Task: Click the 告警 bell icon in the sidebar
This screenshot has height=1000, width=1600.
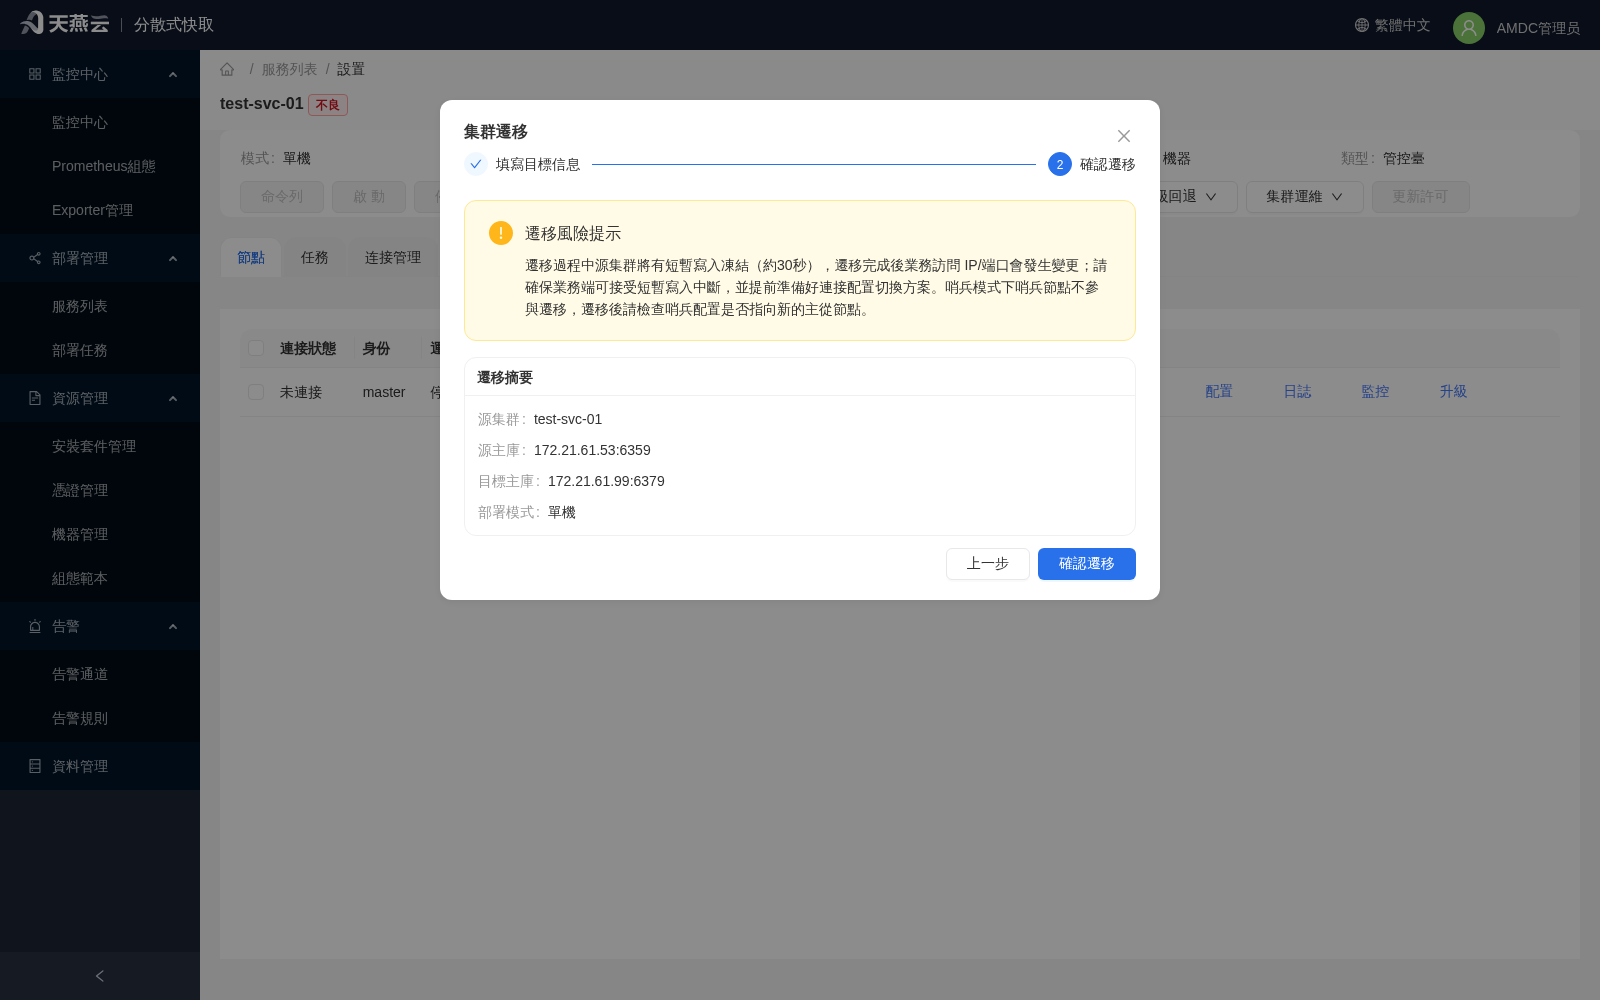Action: (x=35, y=626)
